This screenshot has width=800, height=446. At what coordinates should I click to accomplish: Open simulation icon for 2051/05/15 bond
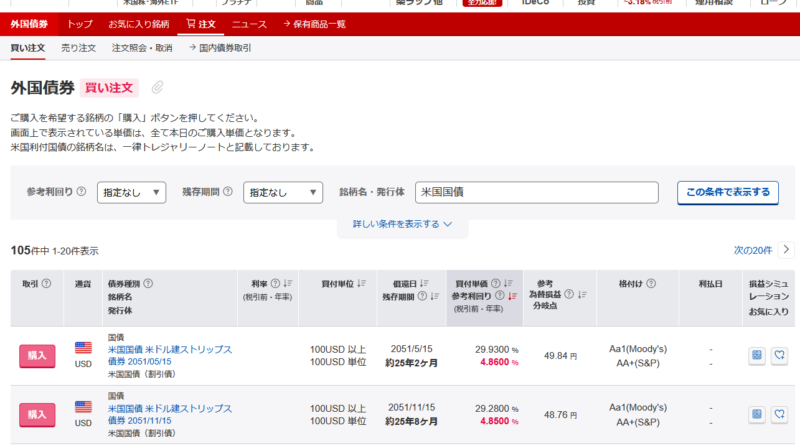pyautogui.click(x=757, y=355)
